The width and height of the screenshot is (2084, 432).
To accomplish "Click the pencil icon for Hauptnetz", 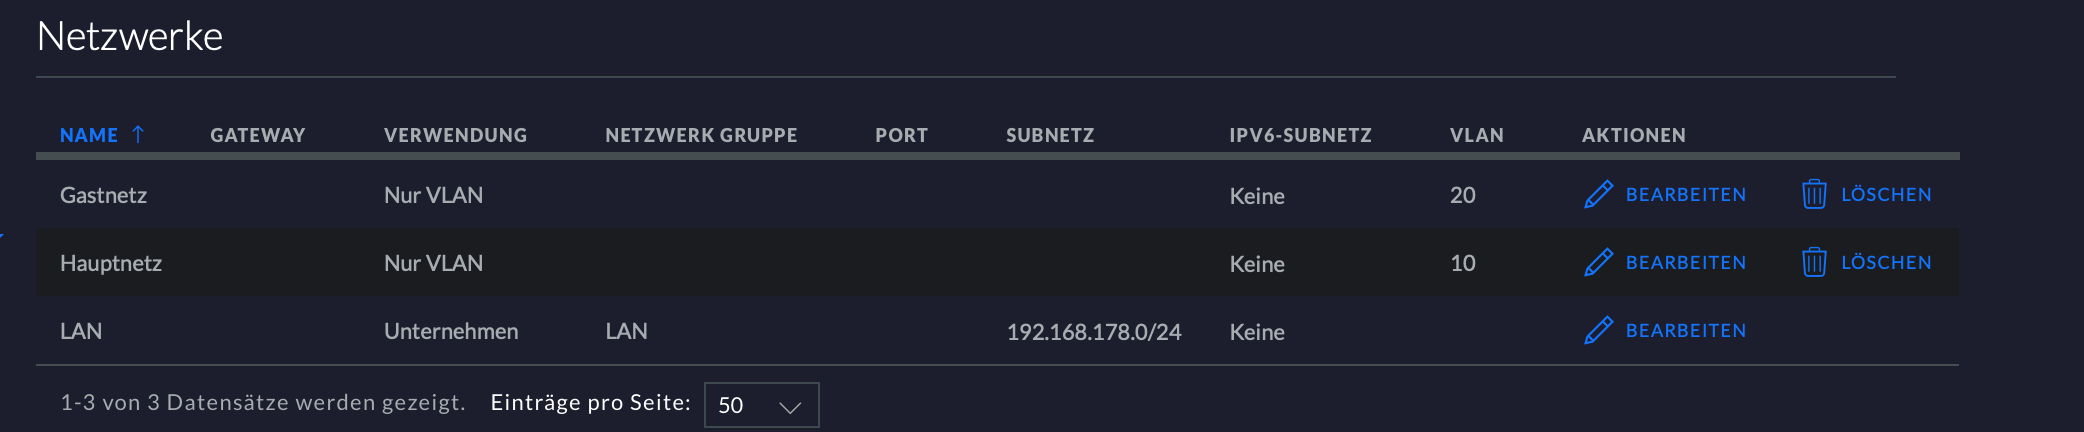I will [1598, 262].
